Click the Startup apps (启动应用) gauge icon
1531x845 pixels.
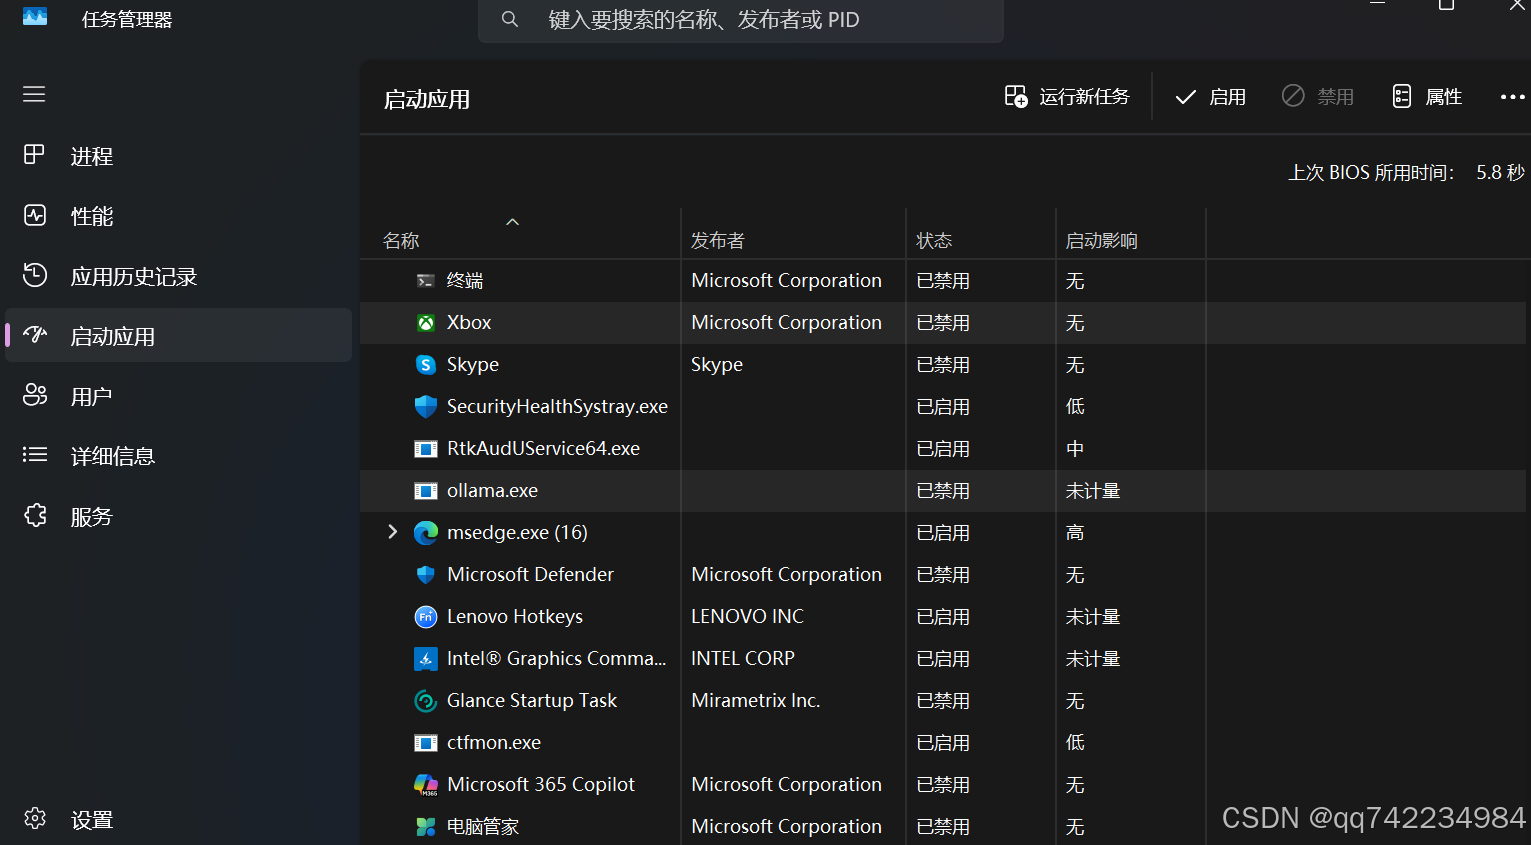click(35, 335)
